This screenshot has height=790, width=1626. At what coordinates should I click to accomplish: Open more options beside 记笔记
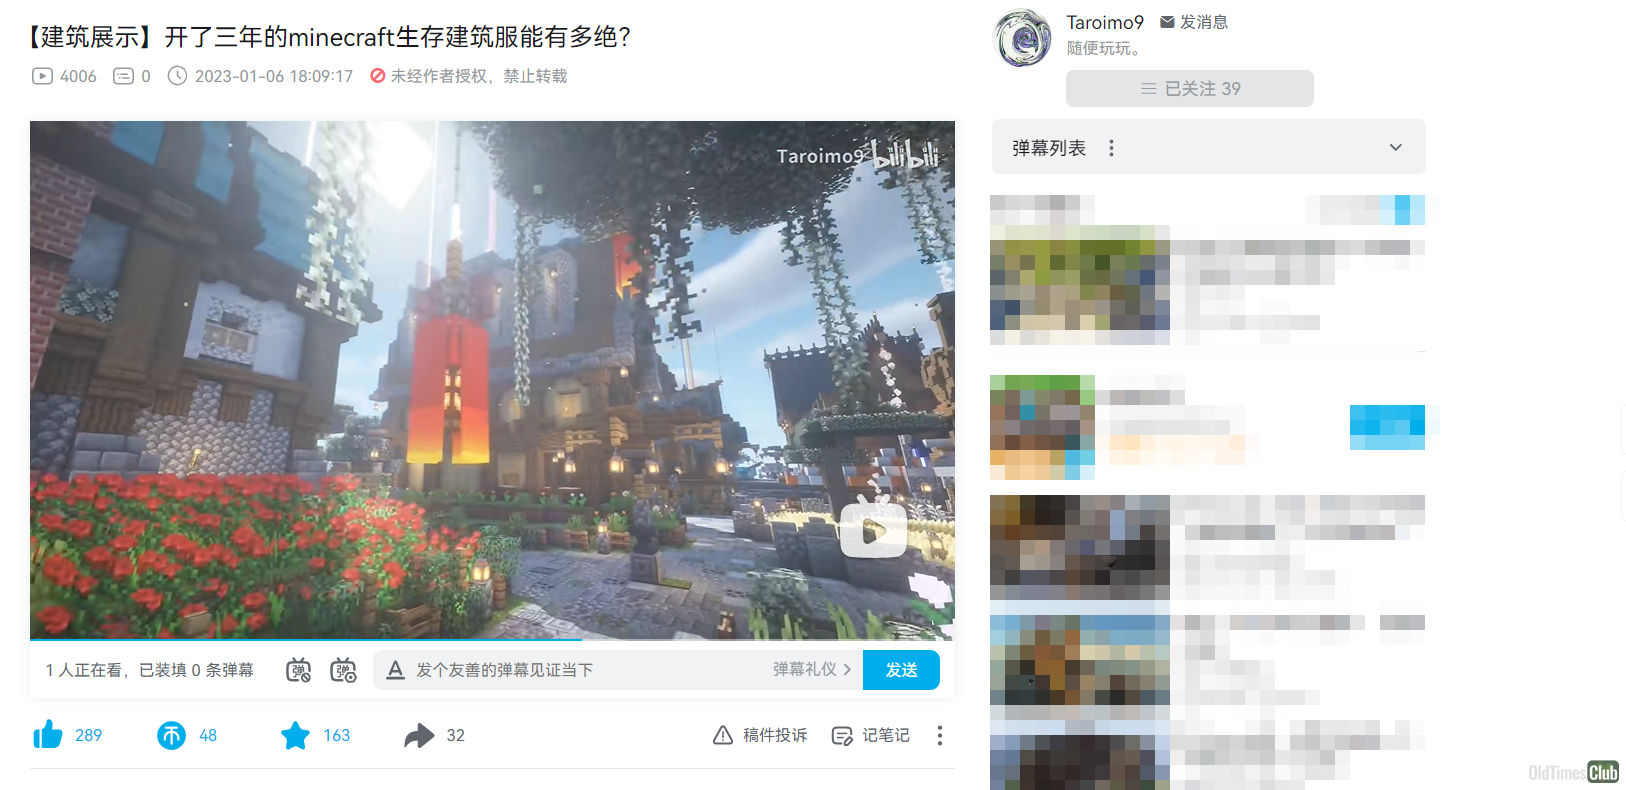tap(939, 736)
